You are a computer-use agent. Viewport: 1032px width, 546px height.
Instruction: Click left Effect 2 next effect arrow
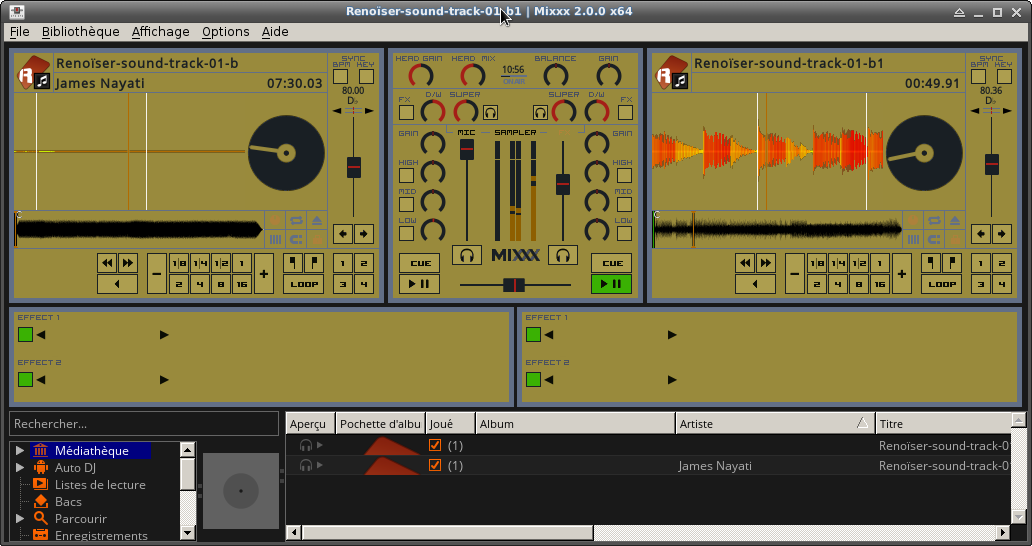pyautogui.click(x=164, y=380)
